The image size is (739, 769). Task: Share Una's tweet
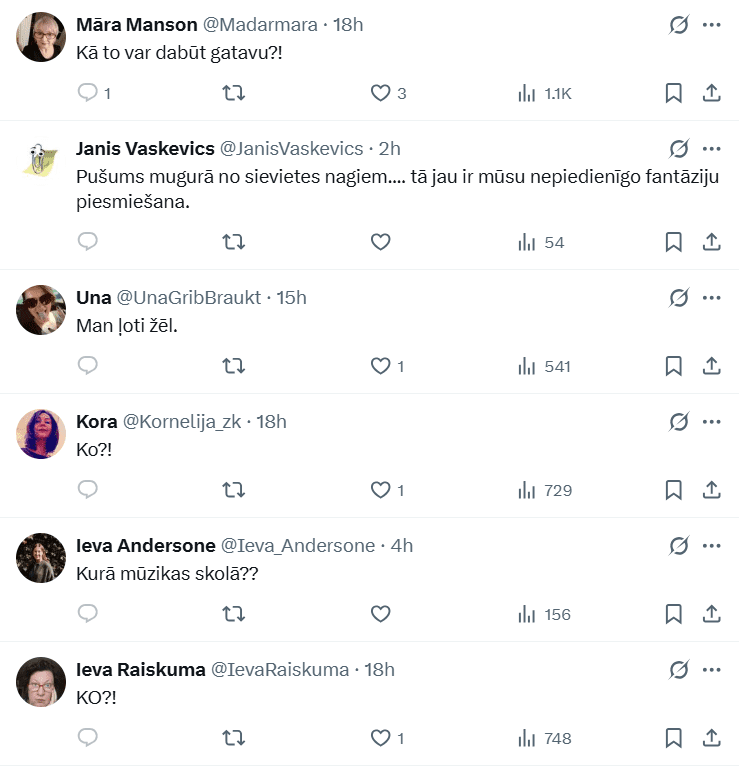point(711,366)
